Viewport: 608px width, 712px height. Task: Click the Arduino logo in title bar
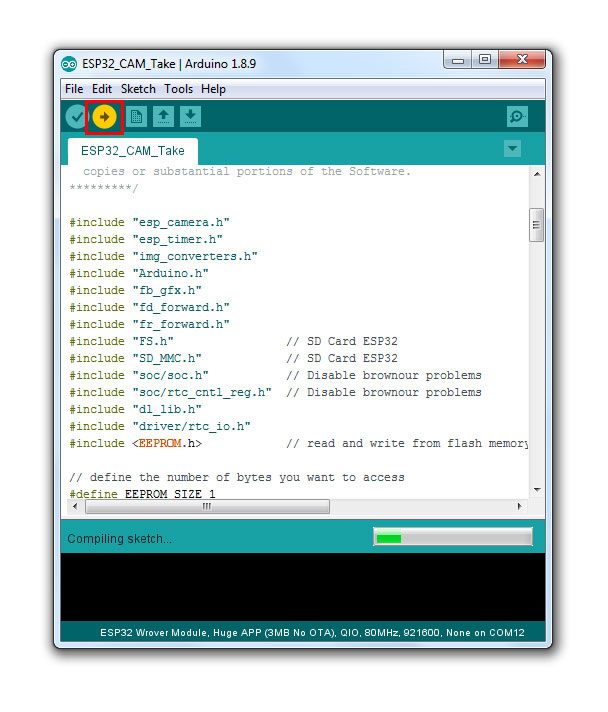pos(69,64)
